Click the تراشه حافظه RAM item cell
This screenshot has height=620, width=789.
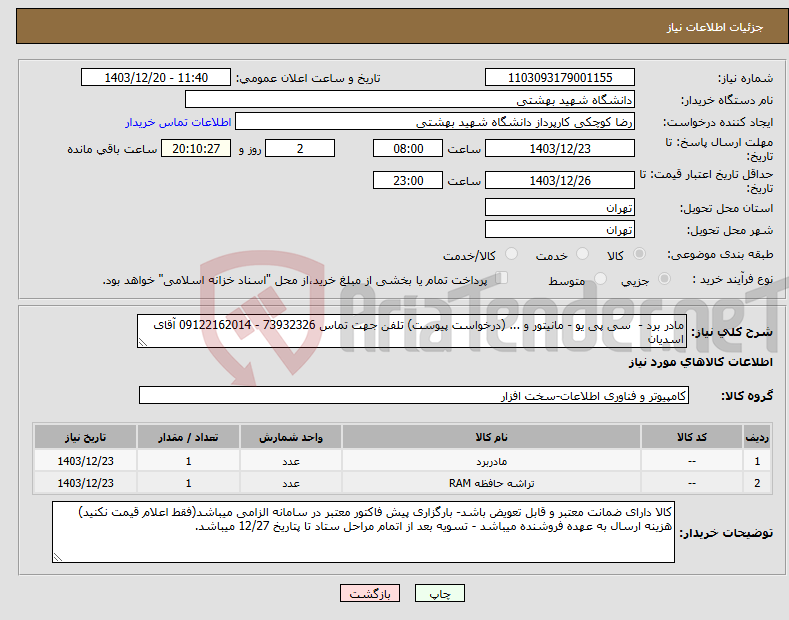coord(491,483)
